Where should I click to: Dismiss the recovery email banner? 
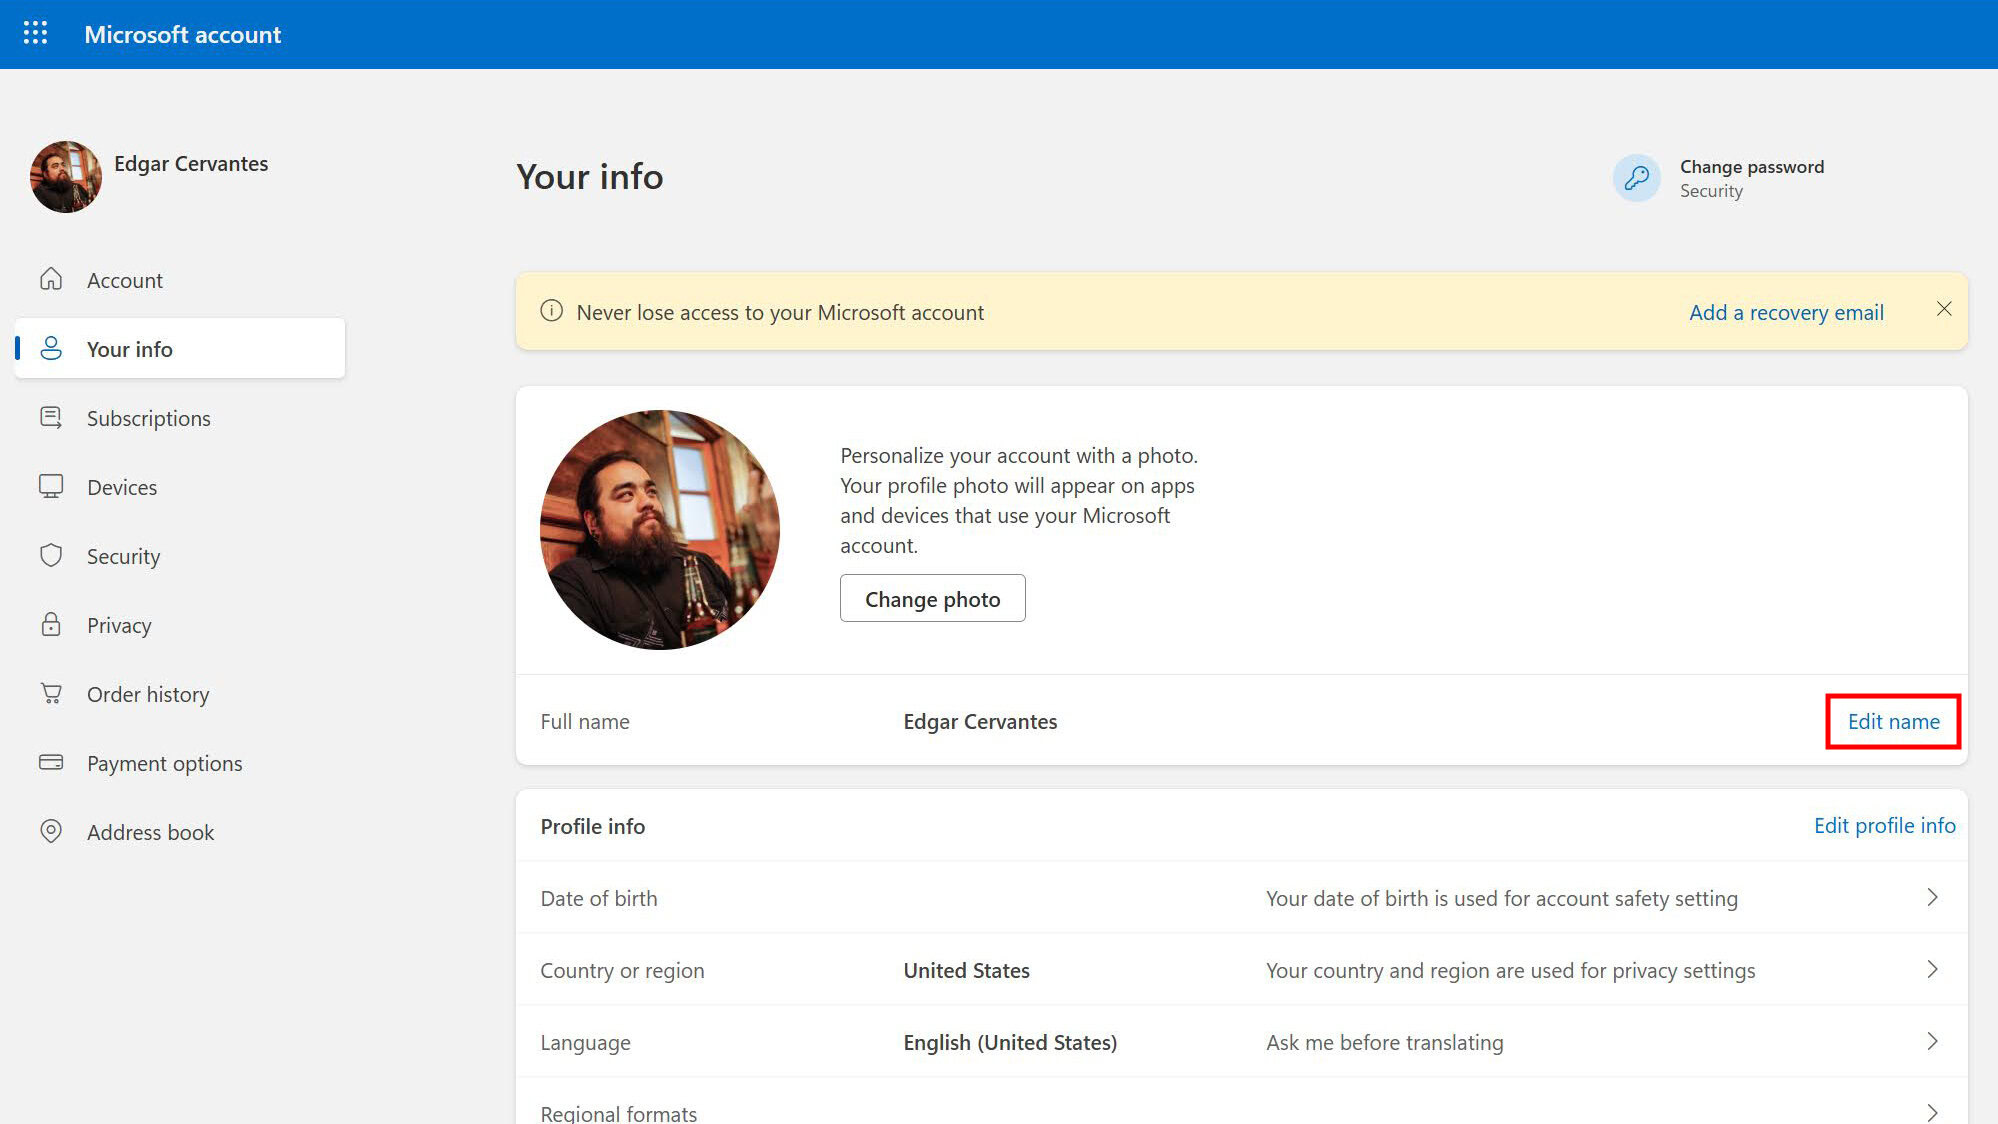[x=1943, y=309]
